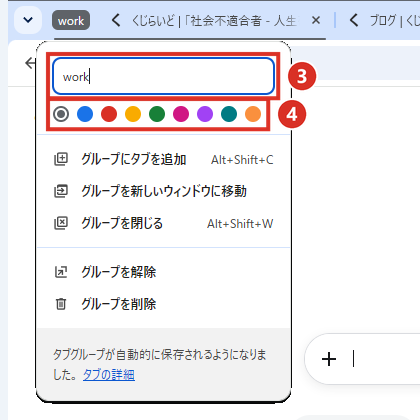Choose the orange group color

(x=253, y=114)
